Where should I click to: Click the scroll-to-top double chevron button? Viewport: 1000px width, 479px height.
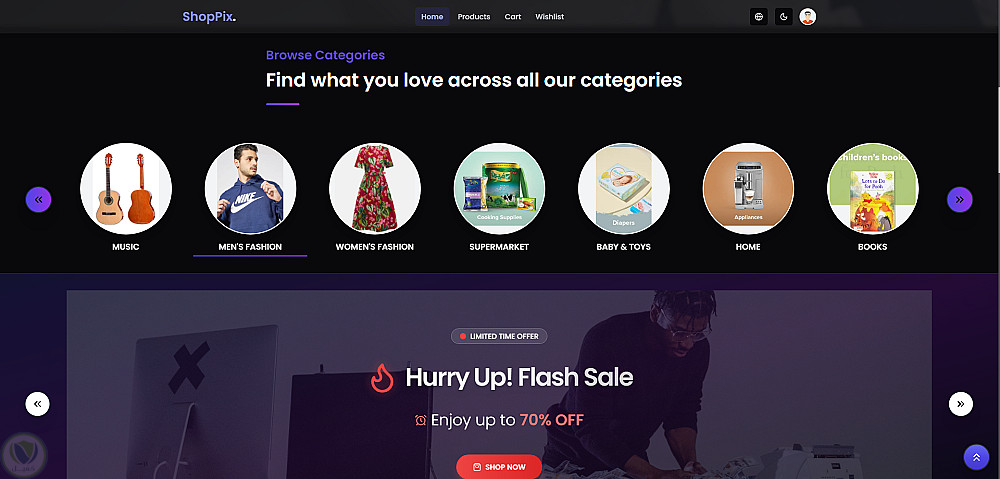tap(976, 457)
